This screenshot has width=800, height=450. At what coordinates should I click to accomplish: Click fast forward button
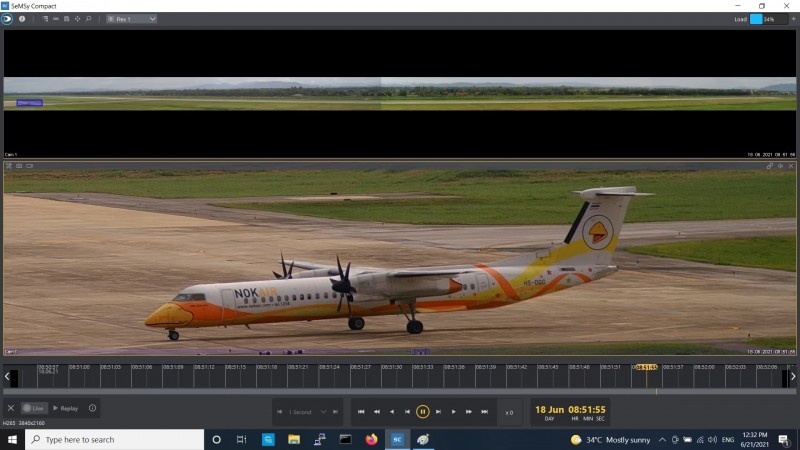click(x=469, y=412)
